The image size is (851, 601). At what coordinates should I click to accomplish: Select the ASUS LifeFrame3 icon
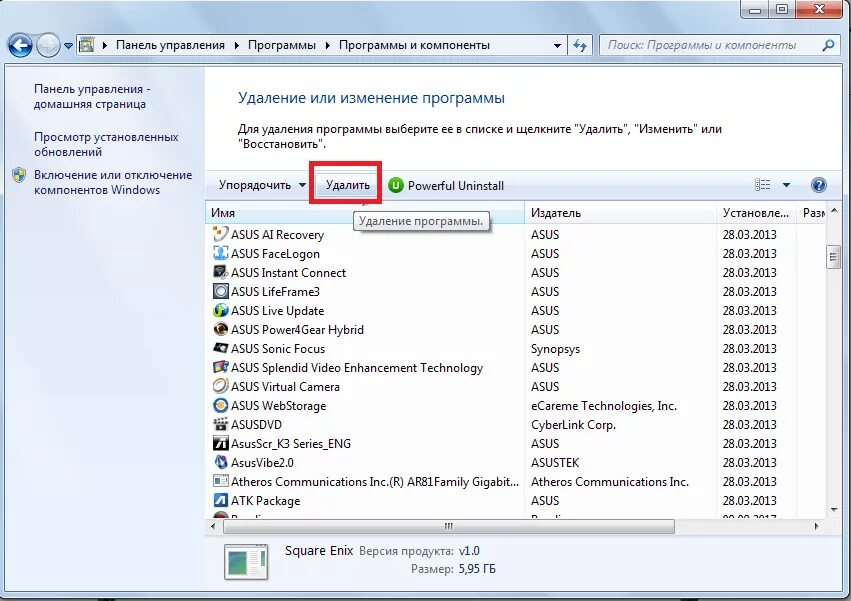(220, 291)
